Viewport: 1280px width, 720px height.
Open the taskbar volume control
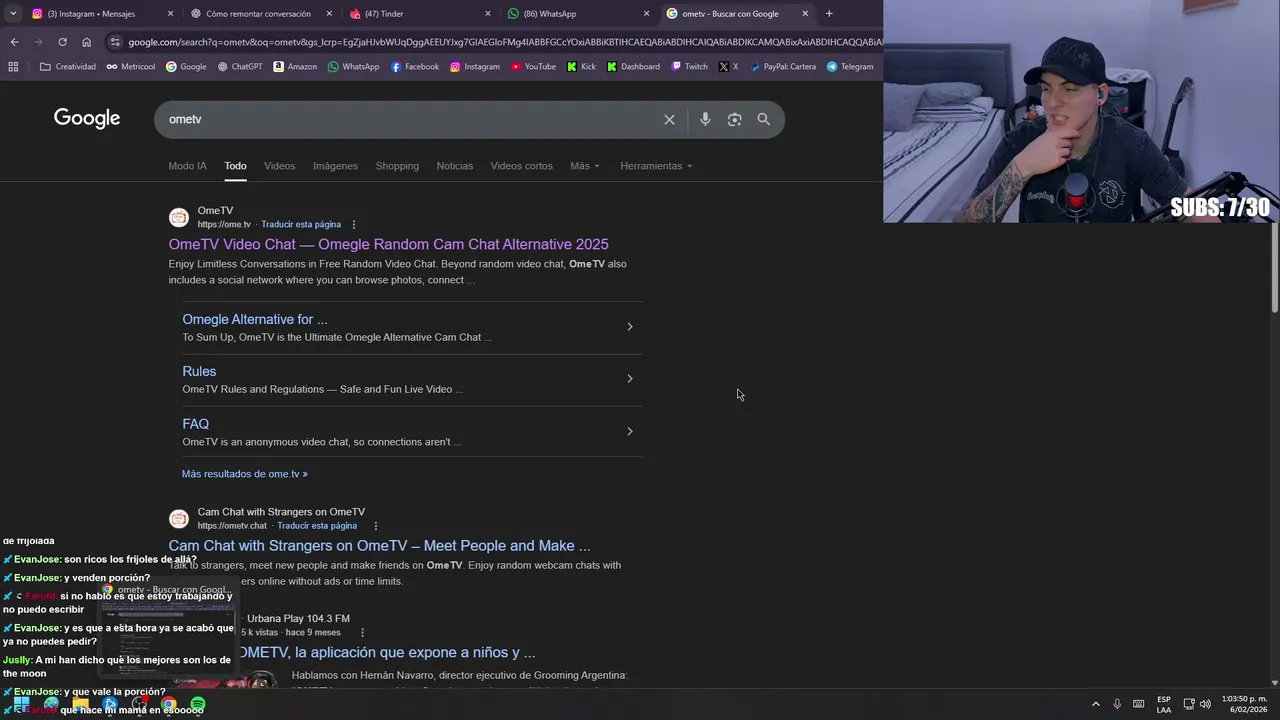click(1205, 705)
